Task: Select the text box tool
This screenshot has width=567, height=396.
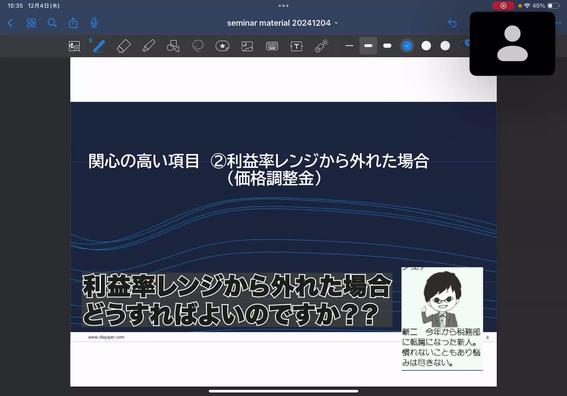Action: pyautogui.click(x=297, y=46)
